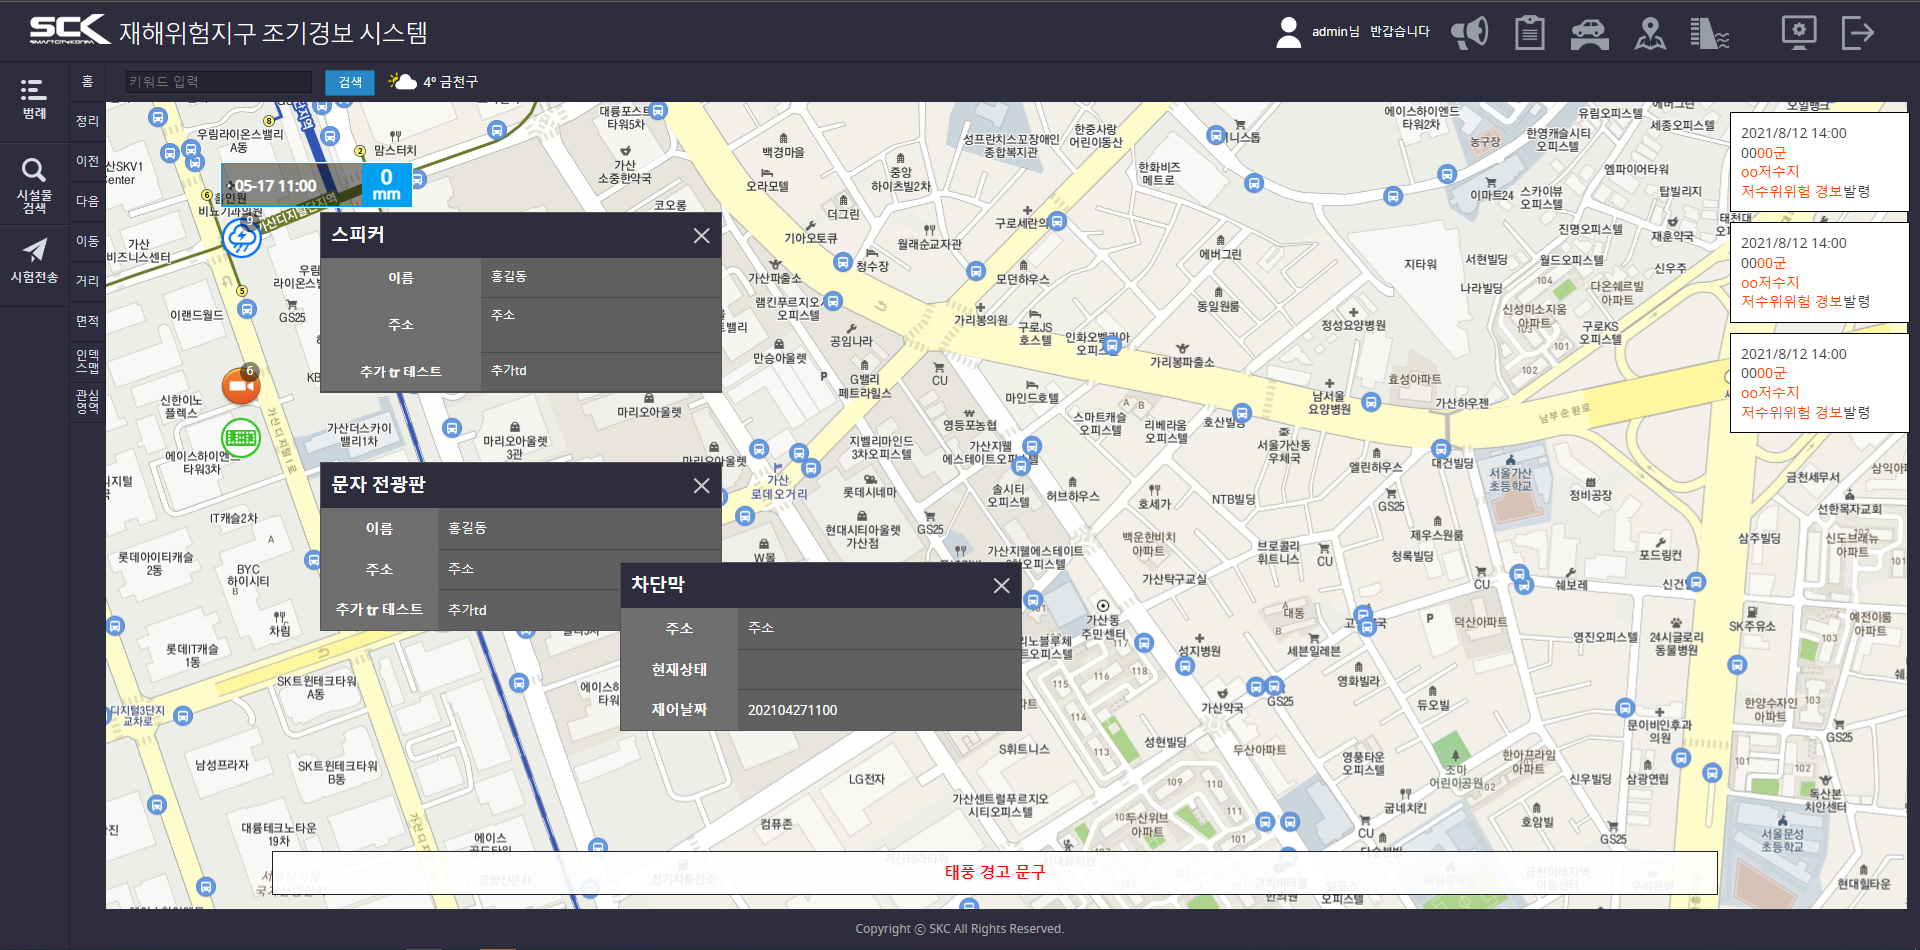Viewport: 1920px width, 950px height.
Task: Open 시설물 검색 facility search
Action: pos(34,185)
